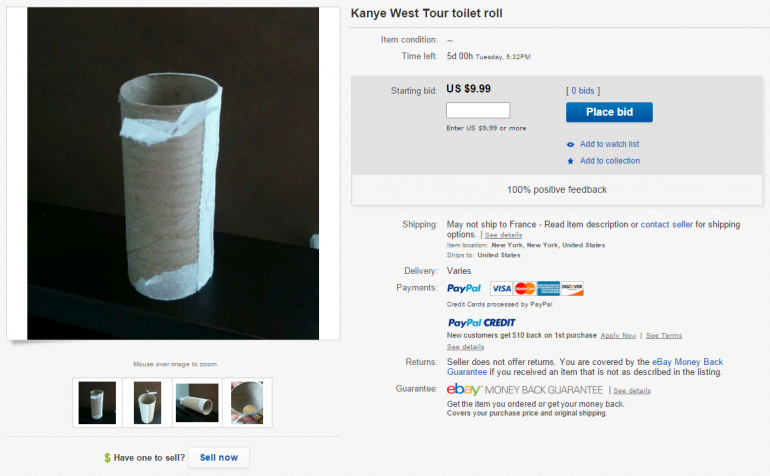Select the third sideways roll thumbnail
The height and width of the screenshot is (476, 770).
tap(196, 403)
